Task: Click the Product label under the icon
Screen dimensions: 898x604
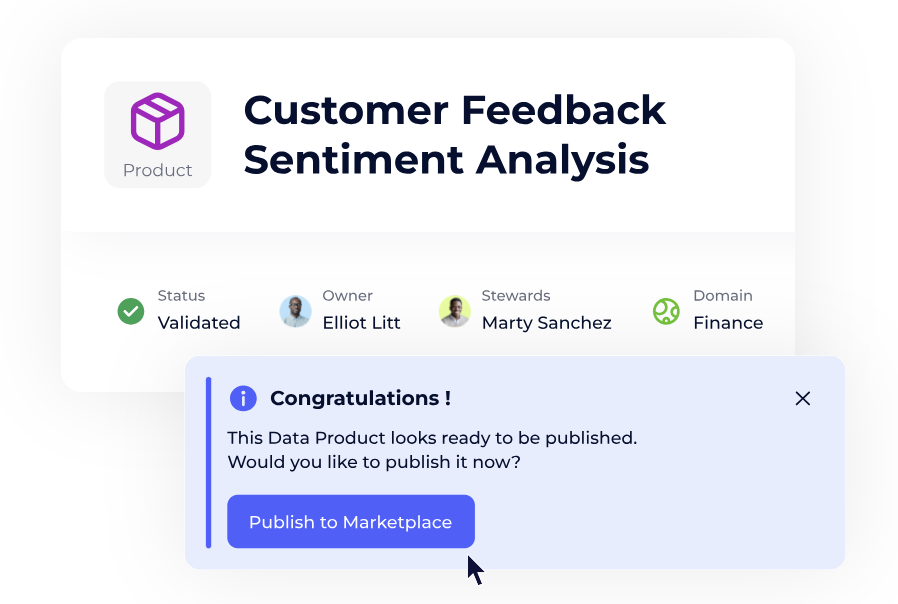Action: point(158,170)
